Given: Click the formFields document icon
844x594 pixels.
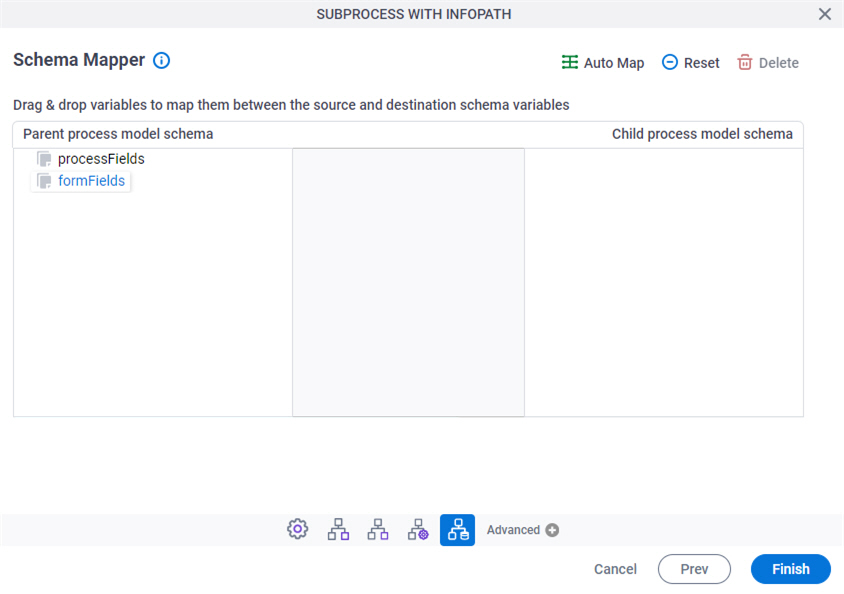Looking at the screenshot, I should tap(44, 181).
